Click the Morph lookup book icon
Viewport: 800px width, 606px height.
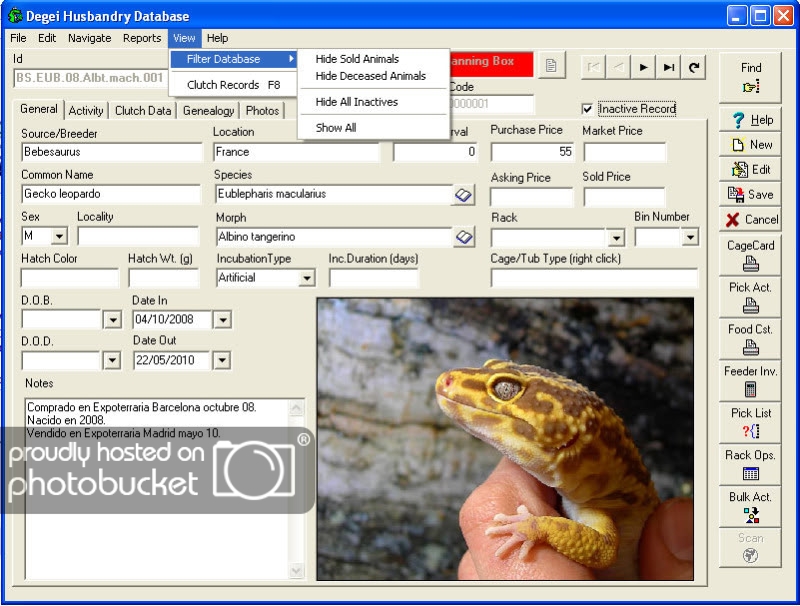click(x=463, y=237)
